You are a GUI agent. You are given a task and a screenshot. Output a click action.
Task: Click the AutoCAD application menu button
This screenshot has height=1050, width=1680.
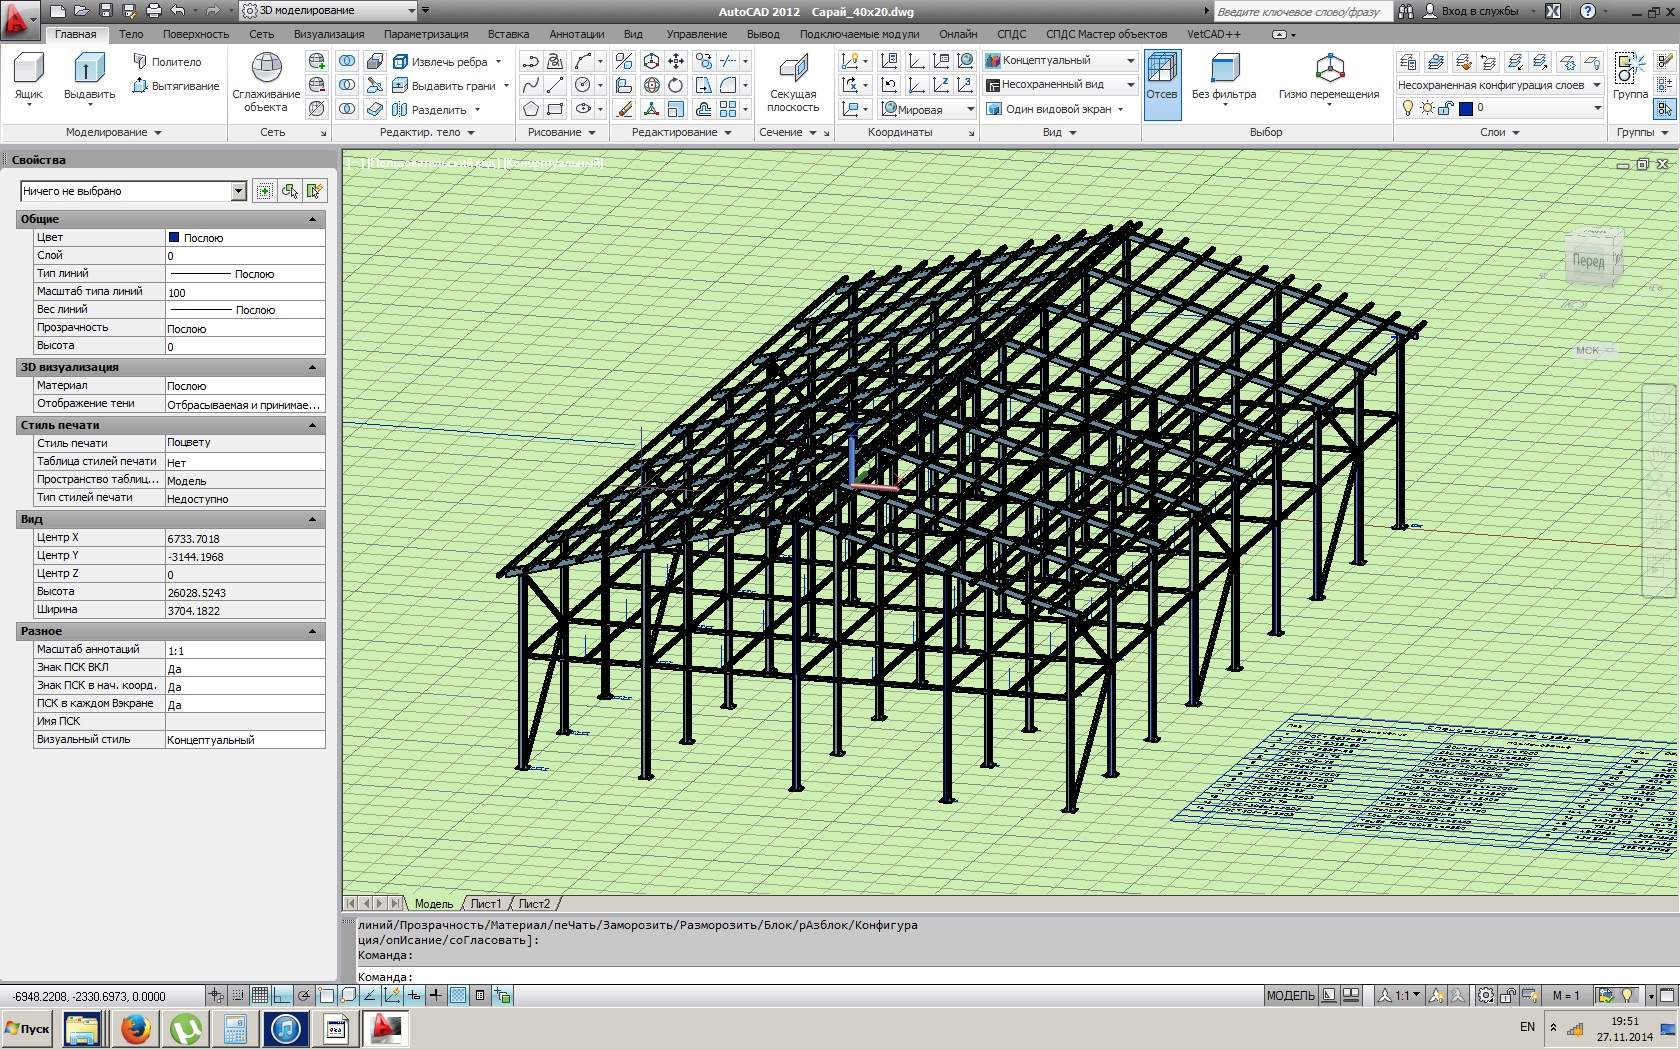19,19
